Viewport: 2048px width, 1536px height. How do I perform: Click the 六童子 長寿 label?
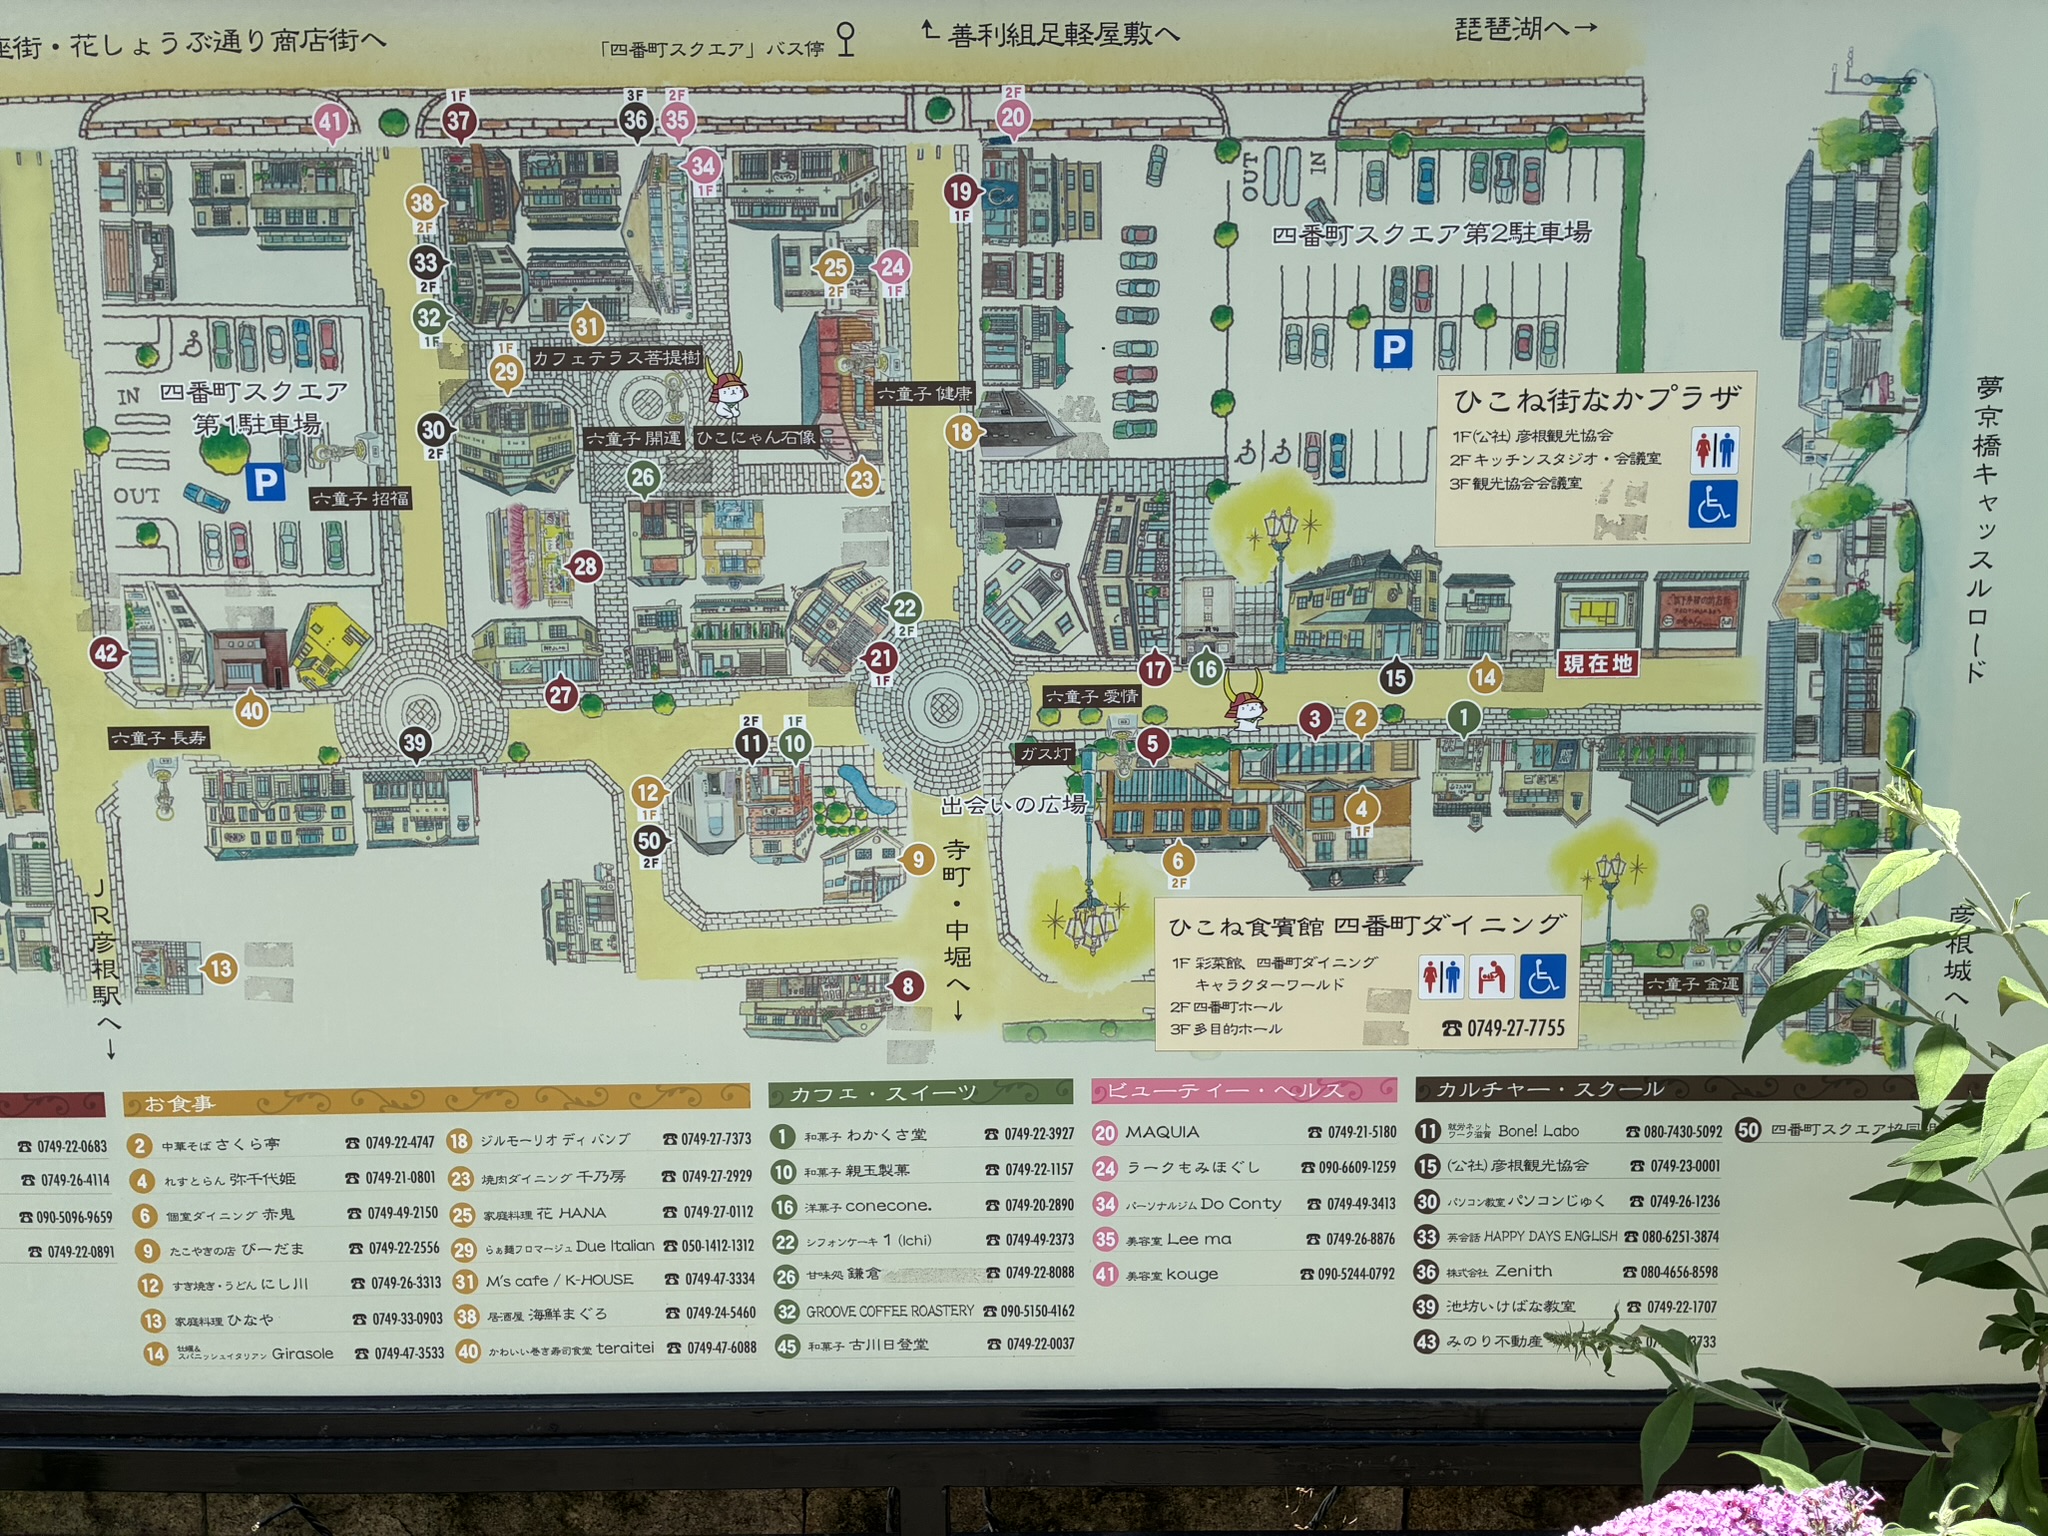pyautogui.click(x=160, y=738)
